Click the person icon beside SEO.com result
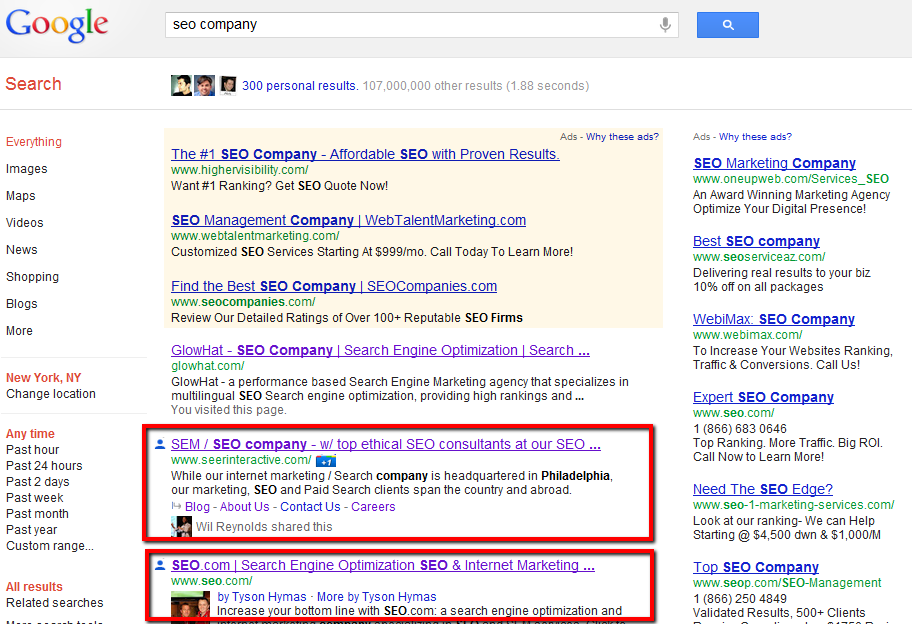The height and width of the screenshot is (624, 912). [160, 565]
